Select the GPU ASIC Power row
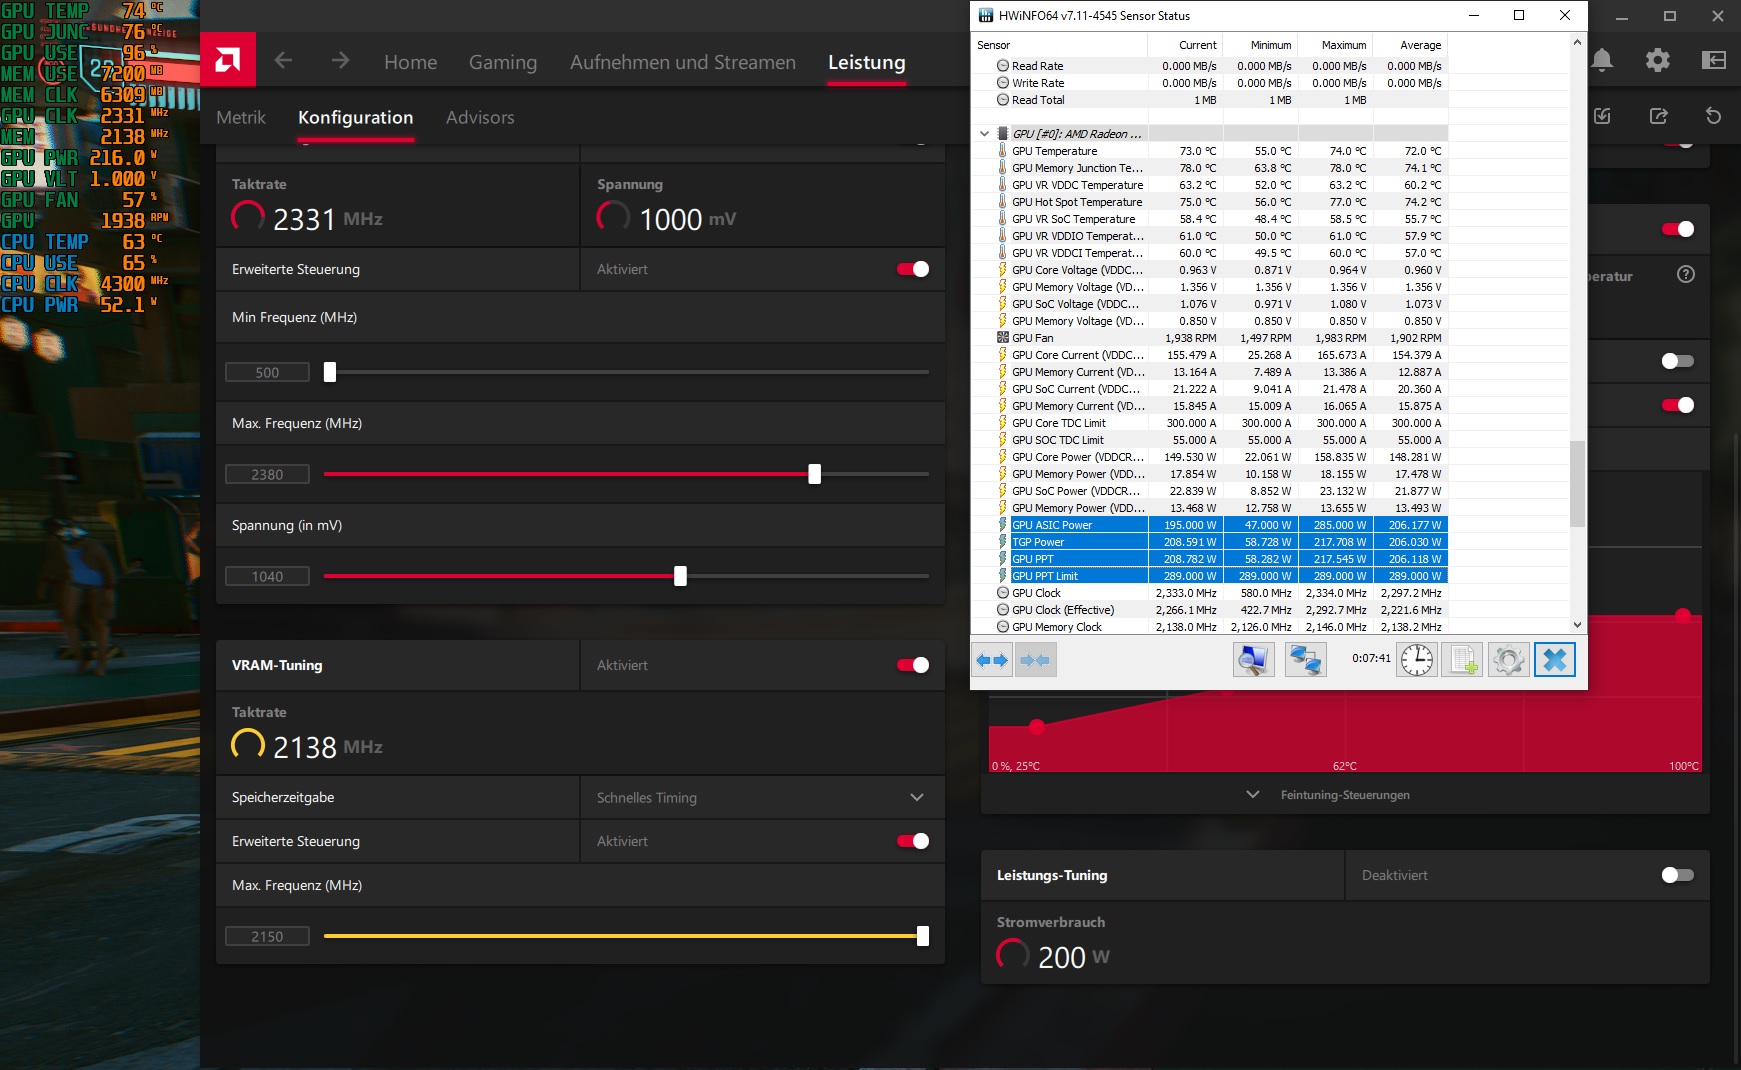 click(x=1210, y=525)
